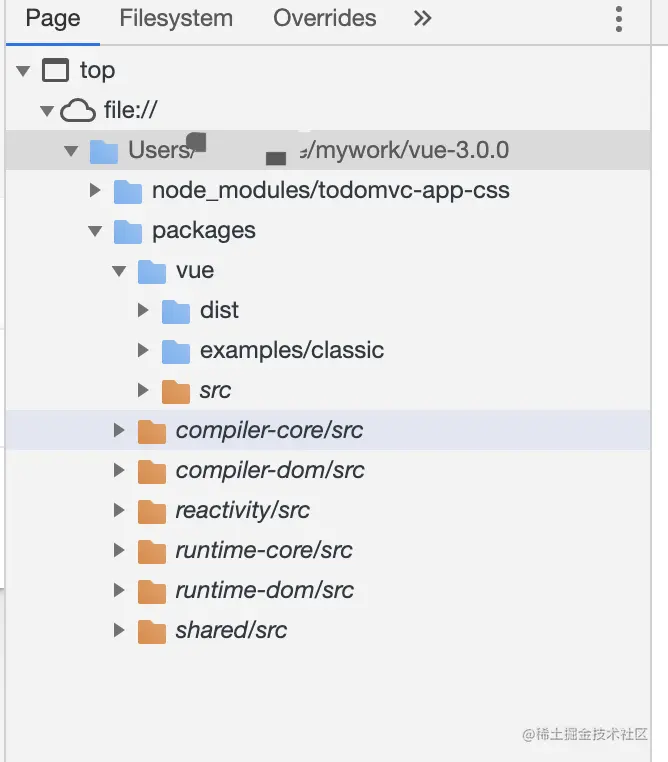Open the Overrides tab
This screenshot has width=668, height=762.
pyautogui.click(x=325, y=18)
